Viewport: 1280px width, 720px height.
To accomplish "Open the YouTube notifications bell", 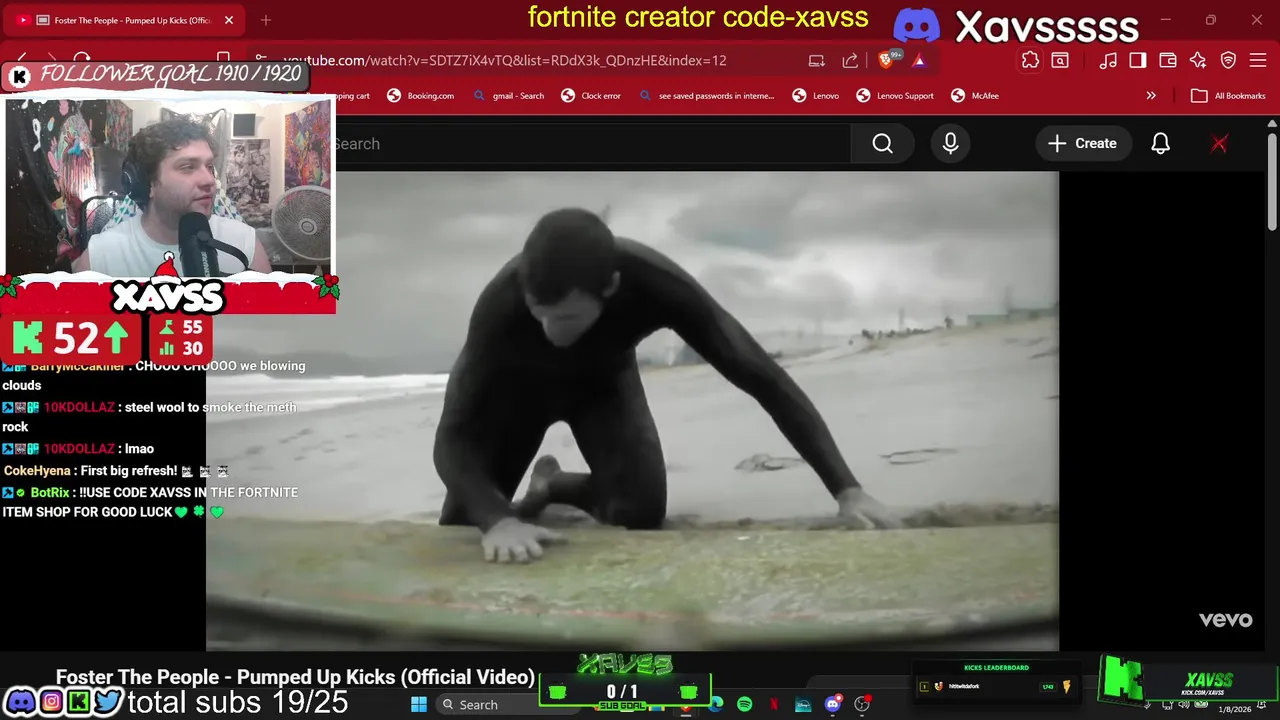I will coord(1160,144).
